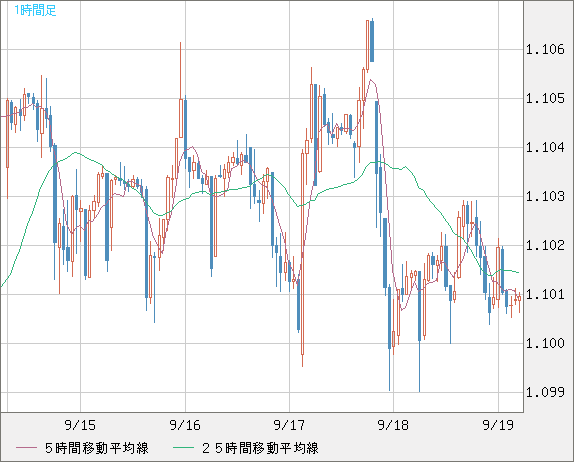This screenshot has height=462, width=574.
Task: Click the 9/19 date label
Action: 498,425
